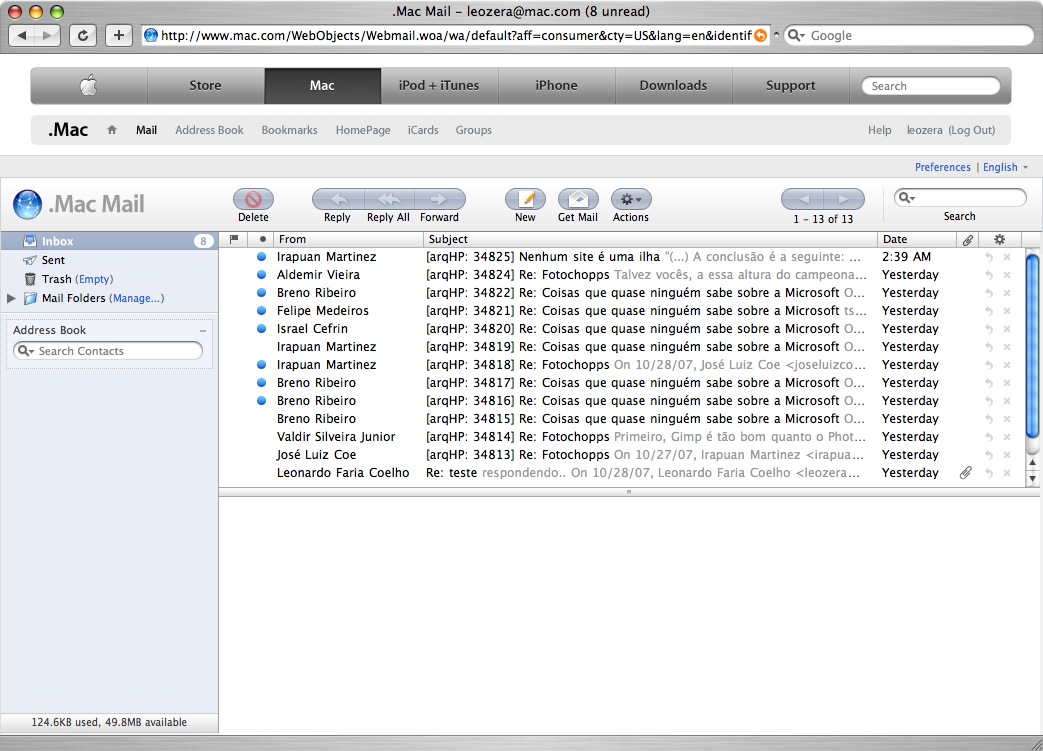Click the browser URL address field
Screen dimensions: 1043x751
456,35
